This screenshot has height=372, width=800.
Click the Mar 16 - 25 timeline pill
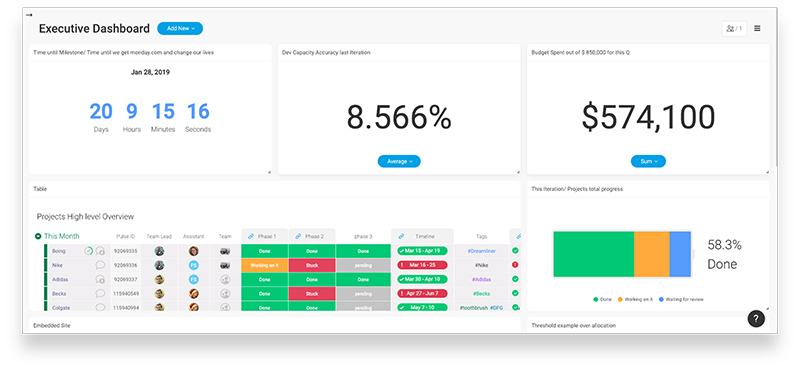point(422,265)
